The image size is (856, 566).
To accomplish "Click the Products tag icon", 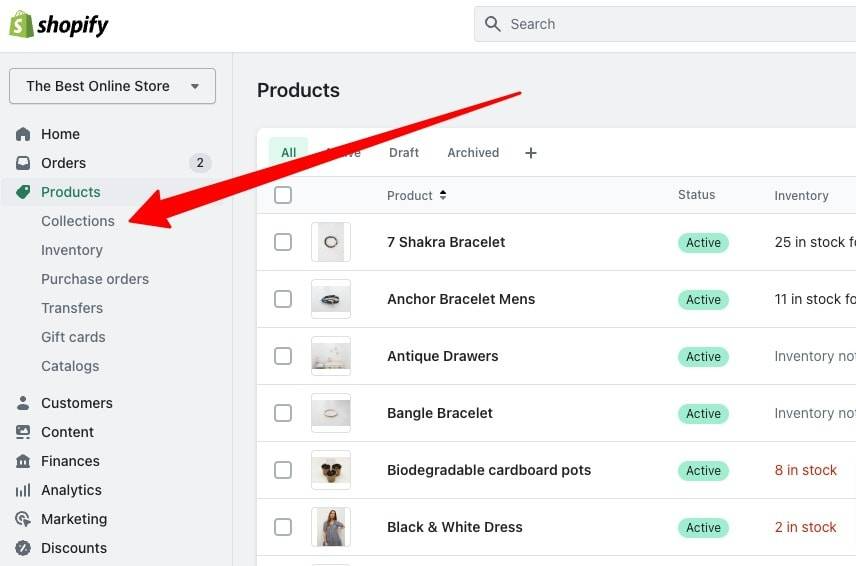I will [23, 192].
